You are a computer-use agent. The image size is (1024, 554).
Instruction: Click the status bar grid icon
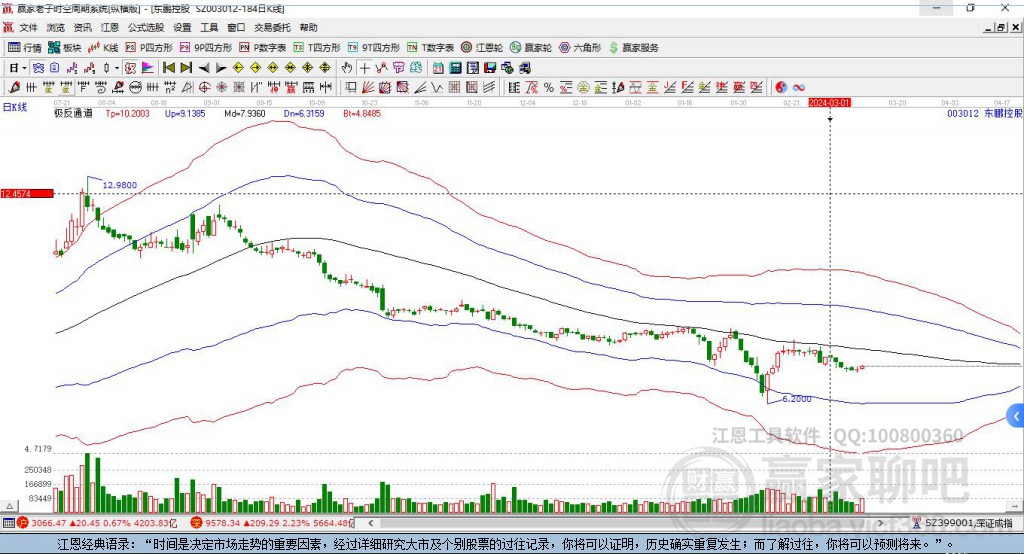(x=8, y=523)
